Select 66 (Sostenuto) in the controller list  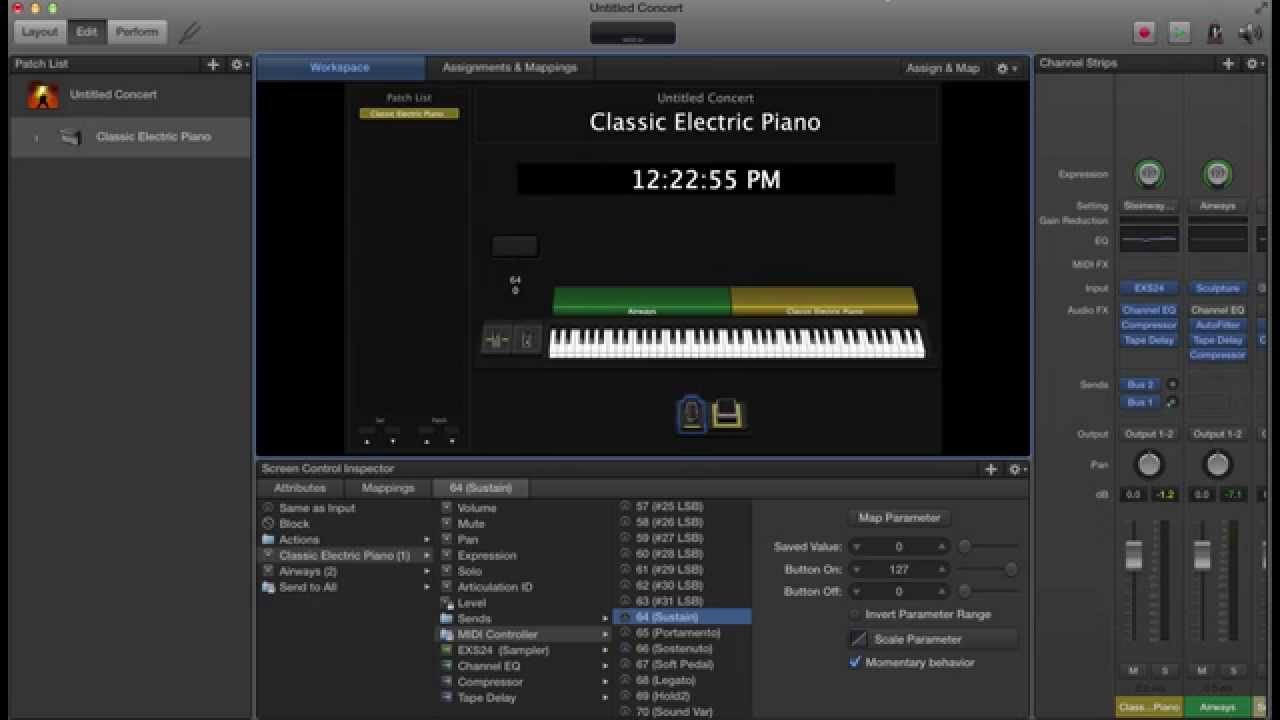click(x=682, y=649)
